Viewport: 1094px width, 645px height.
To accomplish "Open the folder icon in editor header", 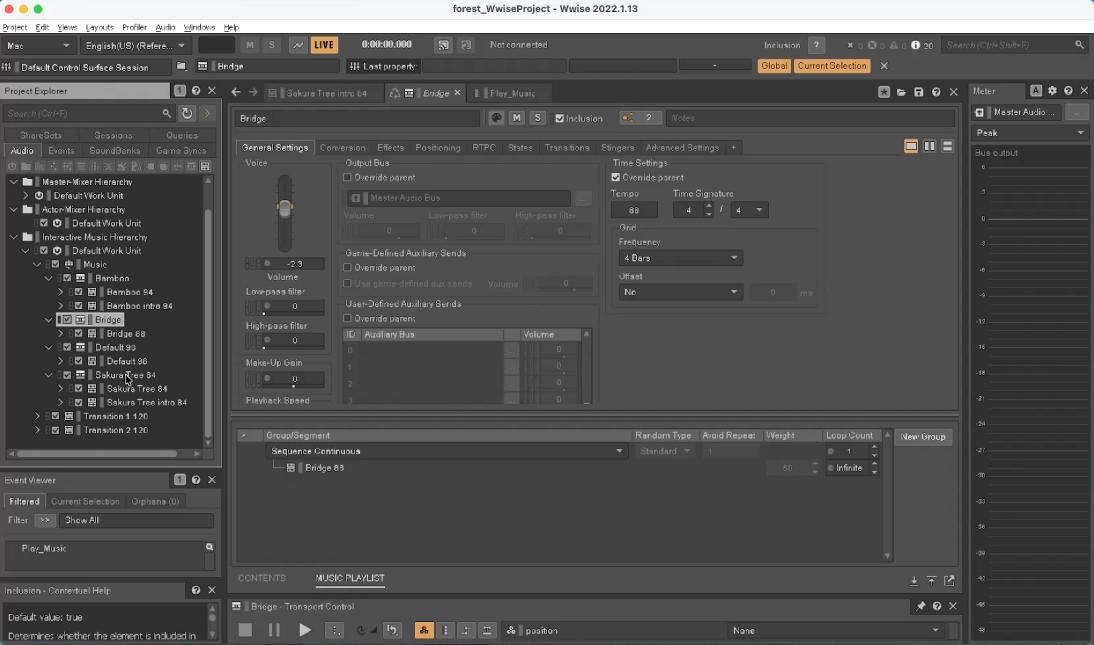I will 901,92.
